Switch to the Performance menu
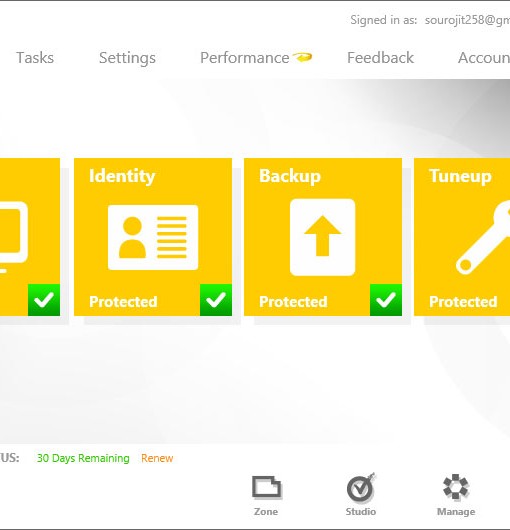Viewport: 510px width, 530px height. coord(245,58)
